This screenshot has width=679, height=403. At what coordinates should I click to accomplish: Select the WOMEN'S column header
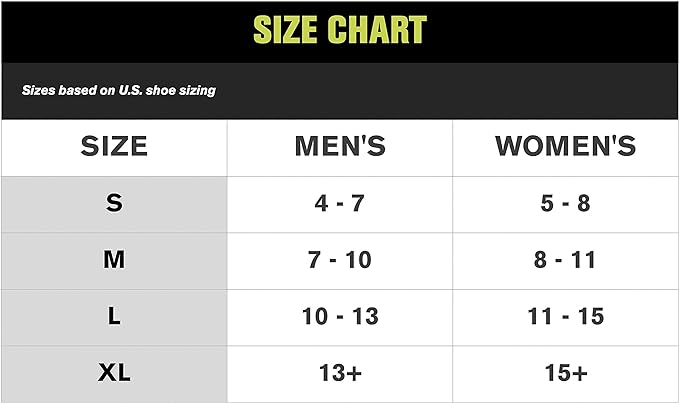pyautogui.click(x=566, y=146)
